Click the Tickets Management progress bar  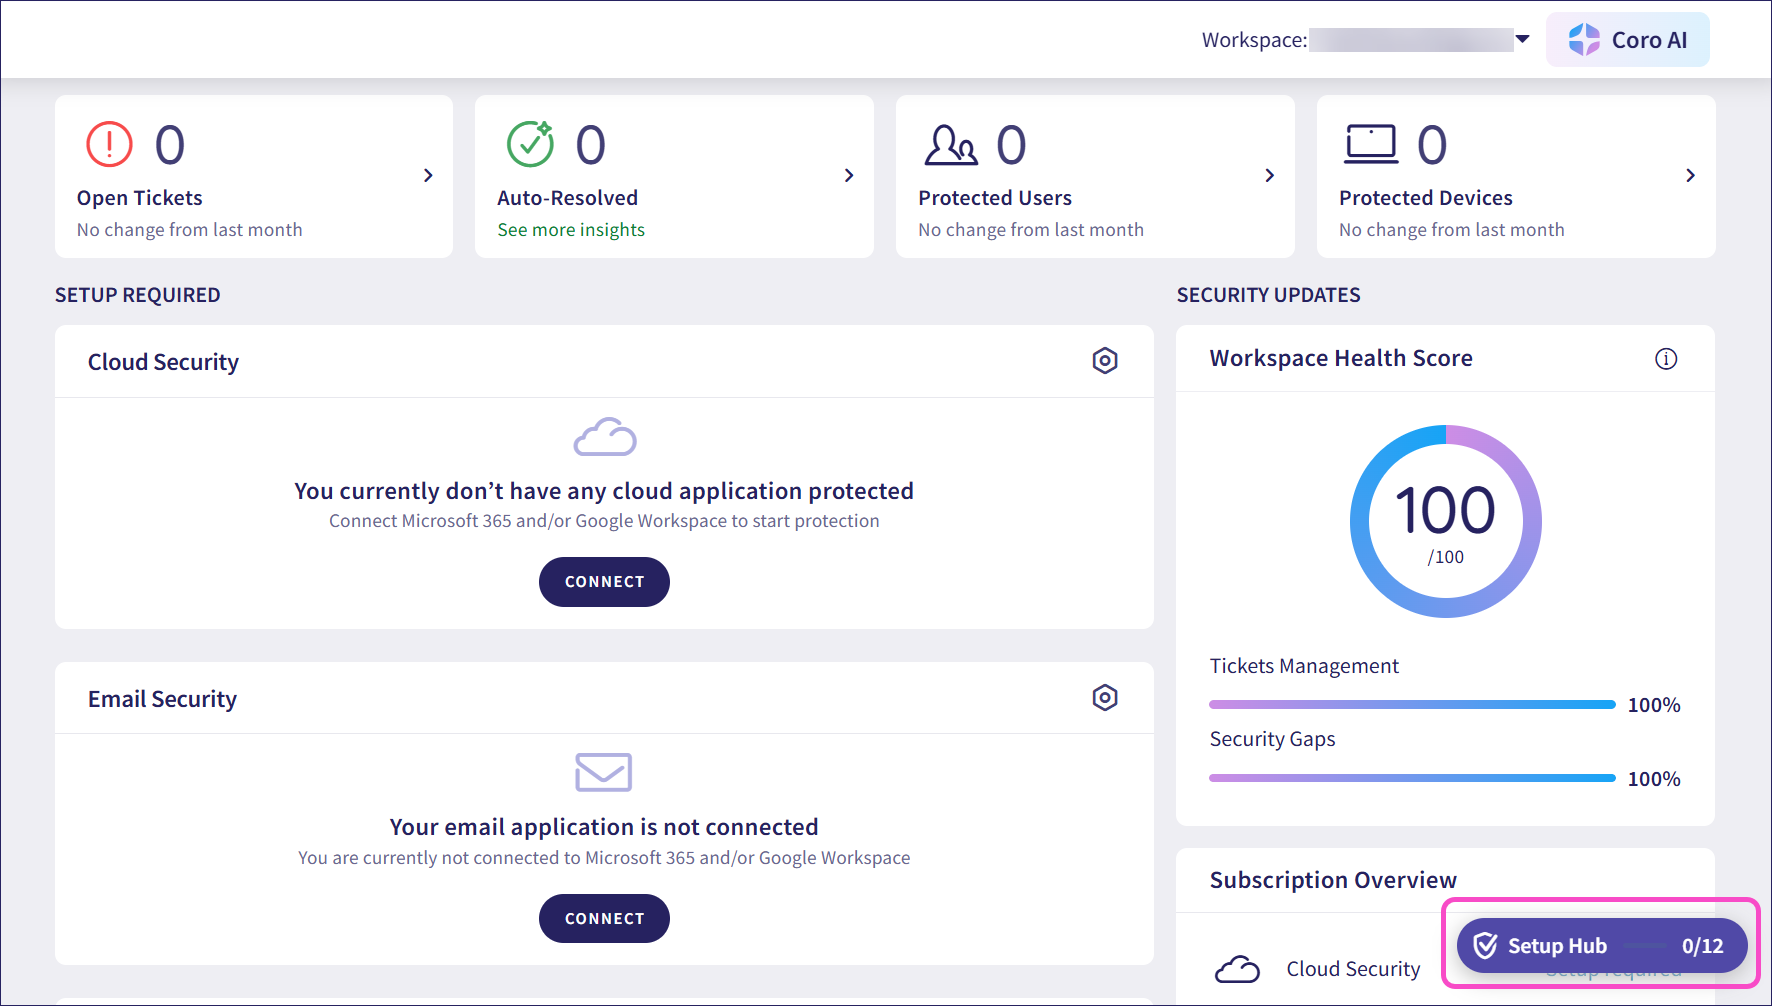click(1411, 705)
